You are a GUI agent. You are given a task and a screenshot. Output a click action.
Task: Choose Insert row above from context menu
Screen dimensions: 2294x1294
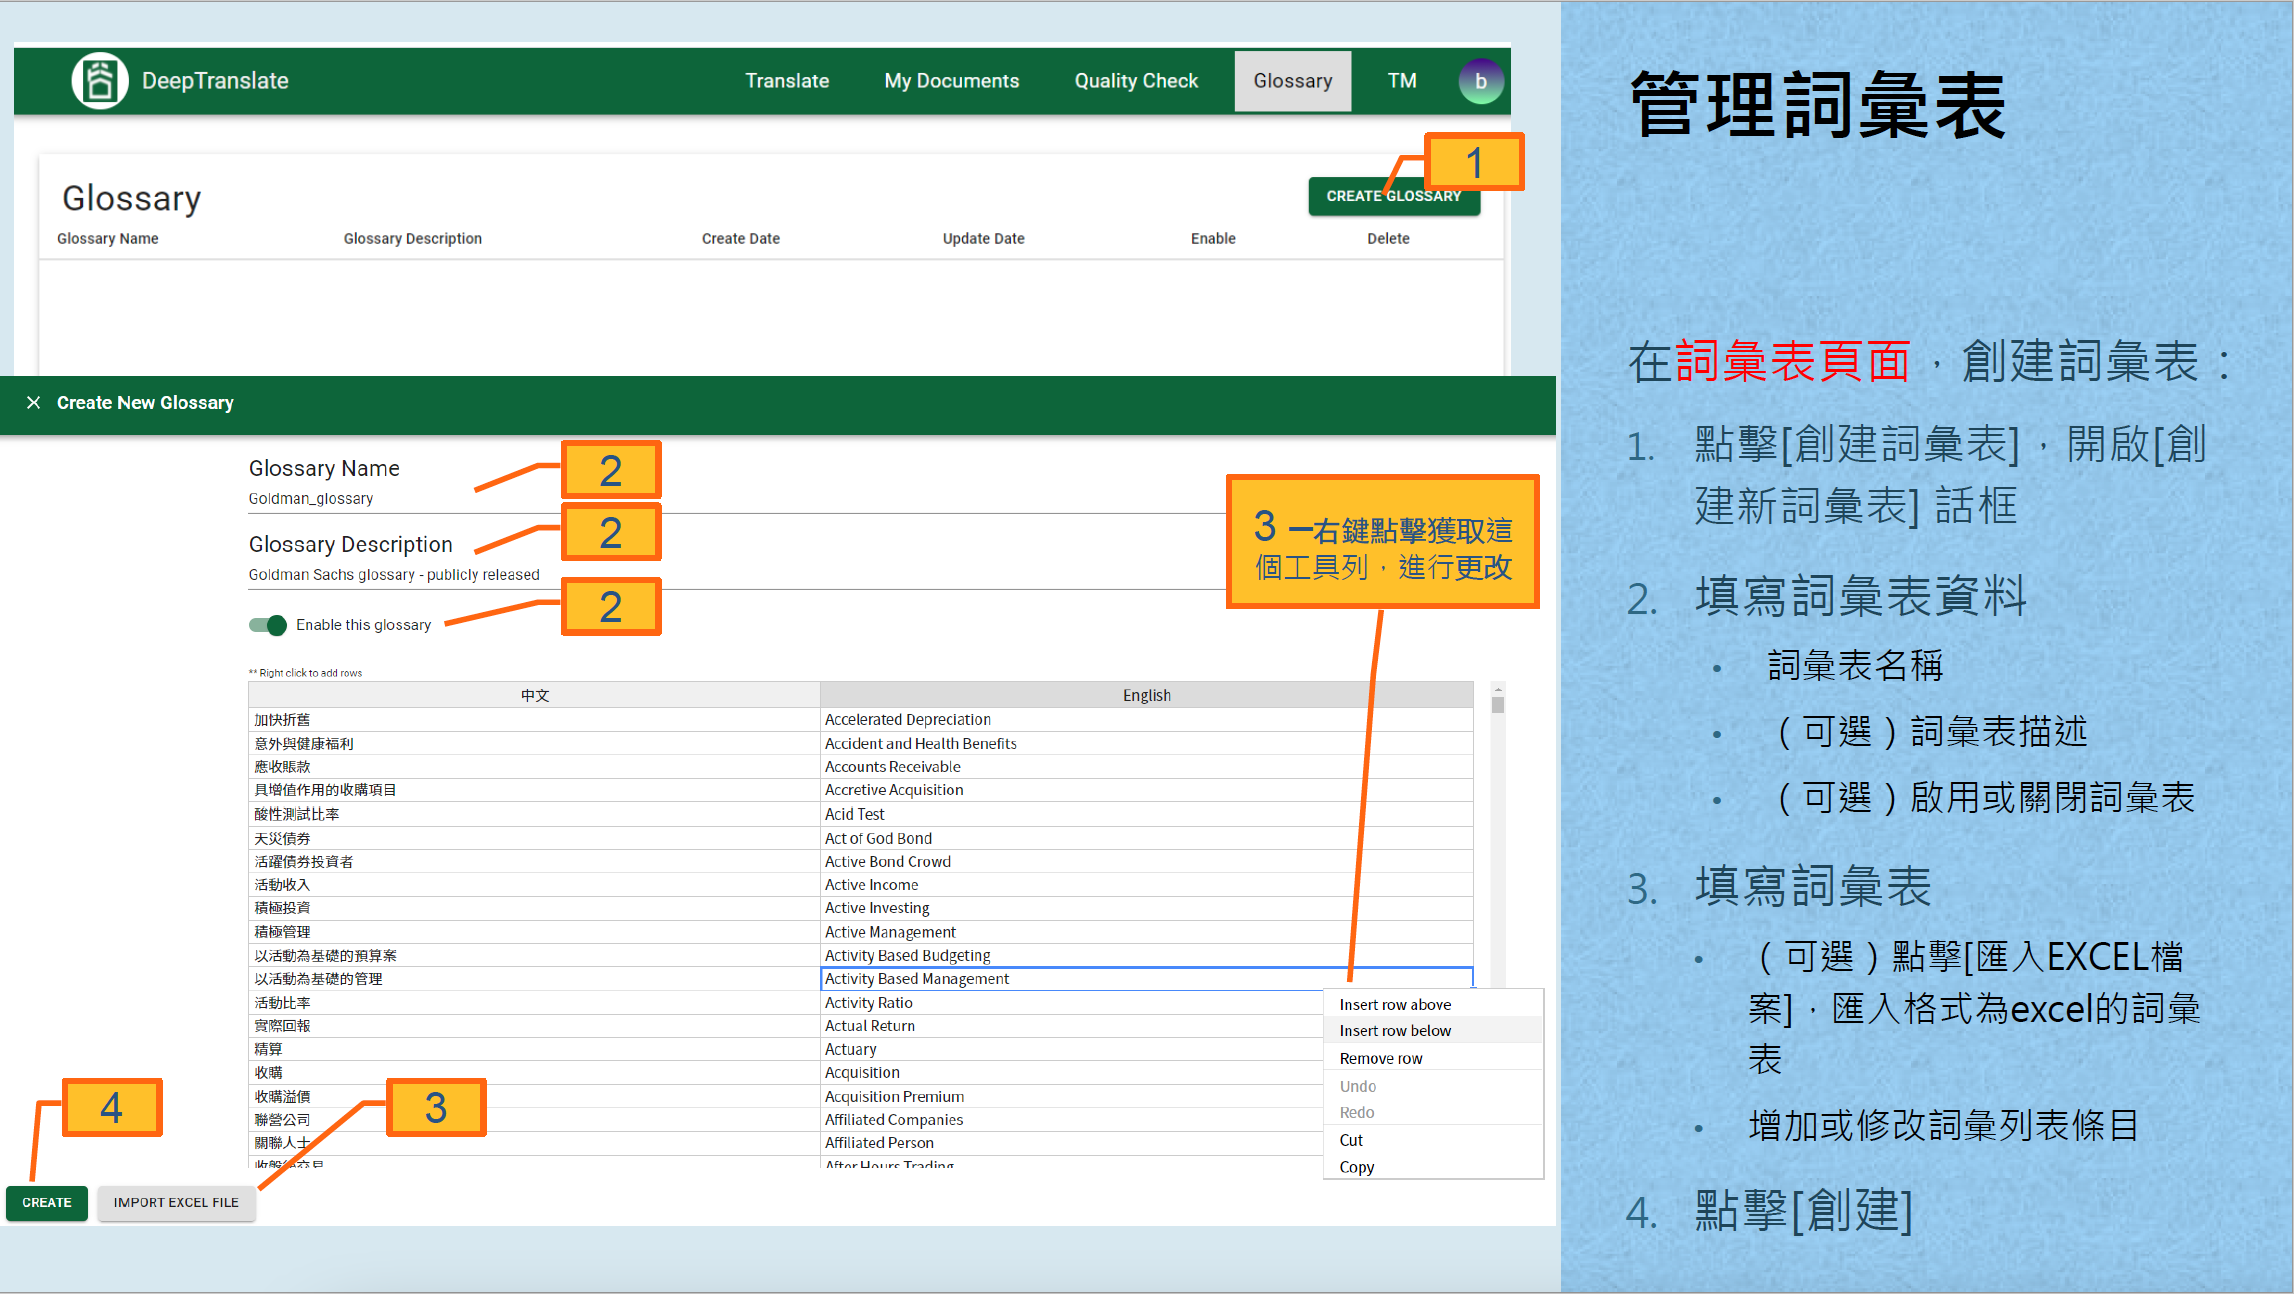[x=1394, y=1004]
